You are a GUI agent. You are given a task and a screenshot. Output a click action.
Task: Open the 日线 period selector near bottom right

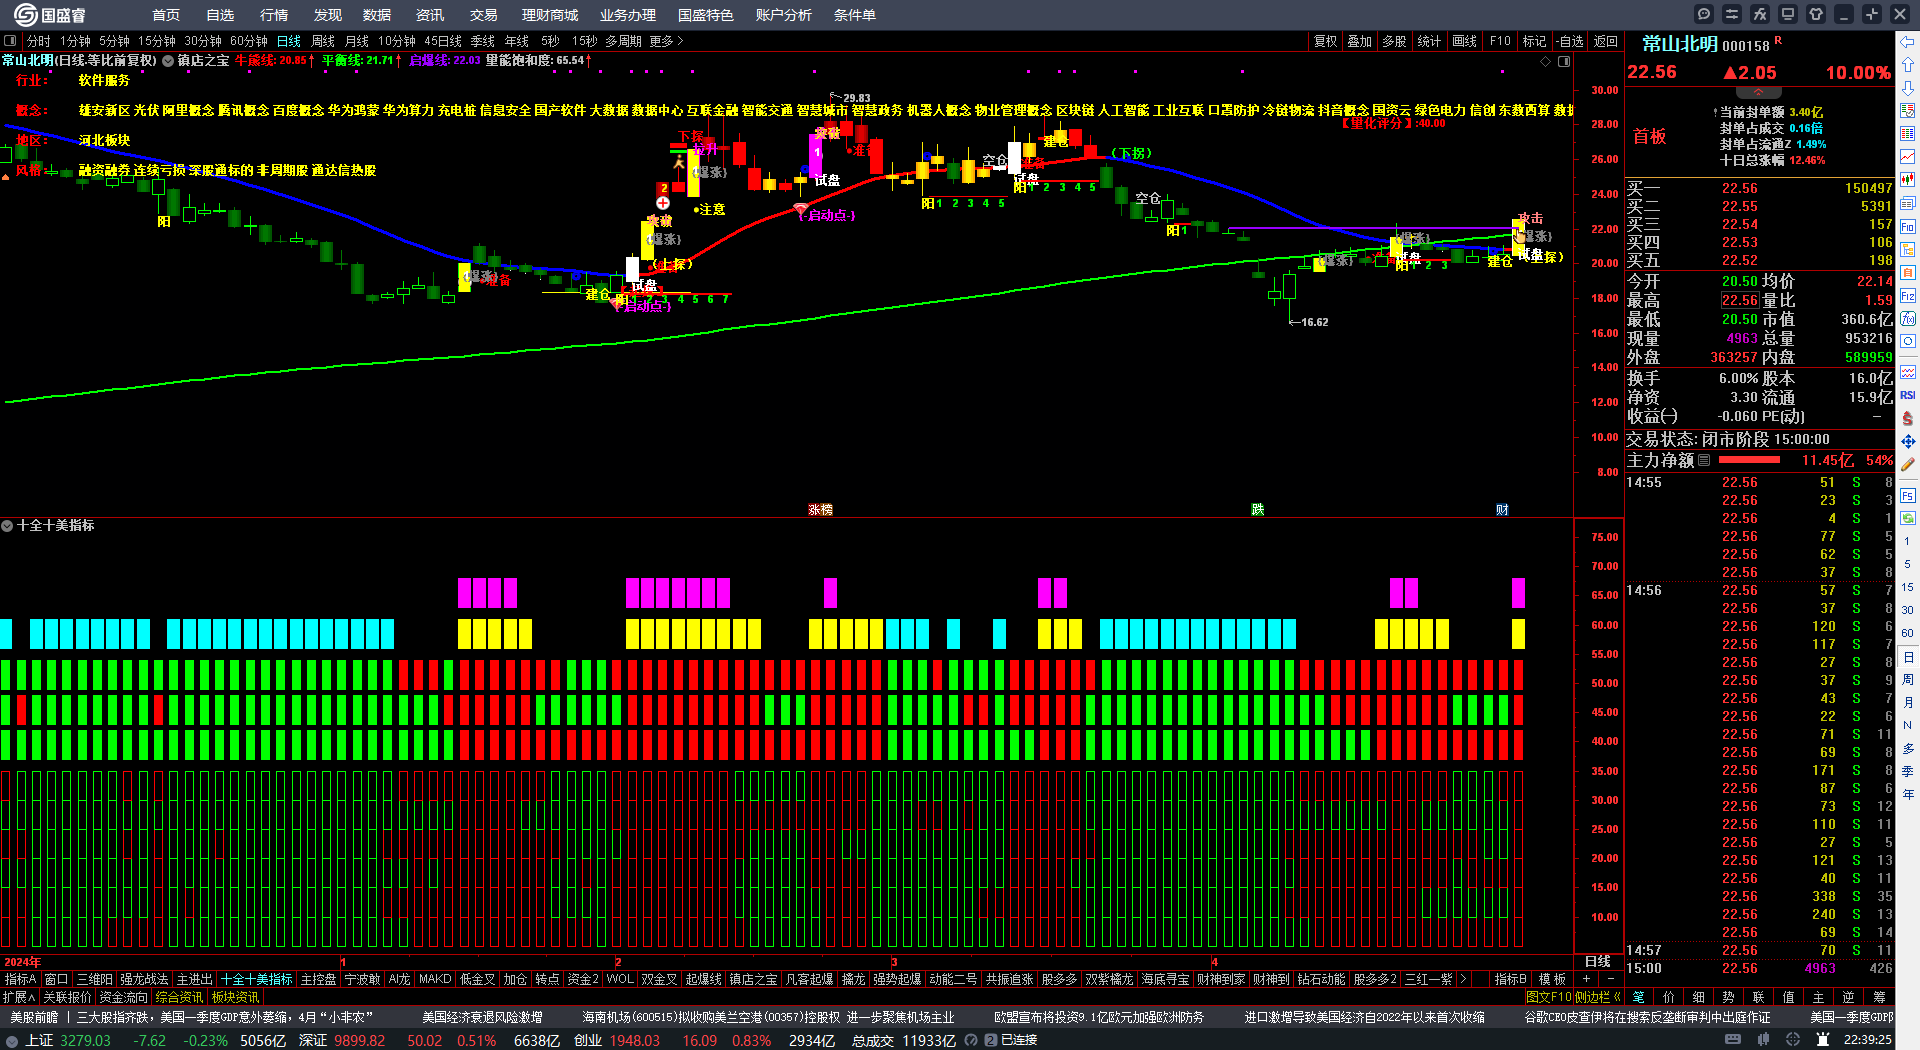pos(1598,961)
